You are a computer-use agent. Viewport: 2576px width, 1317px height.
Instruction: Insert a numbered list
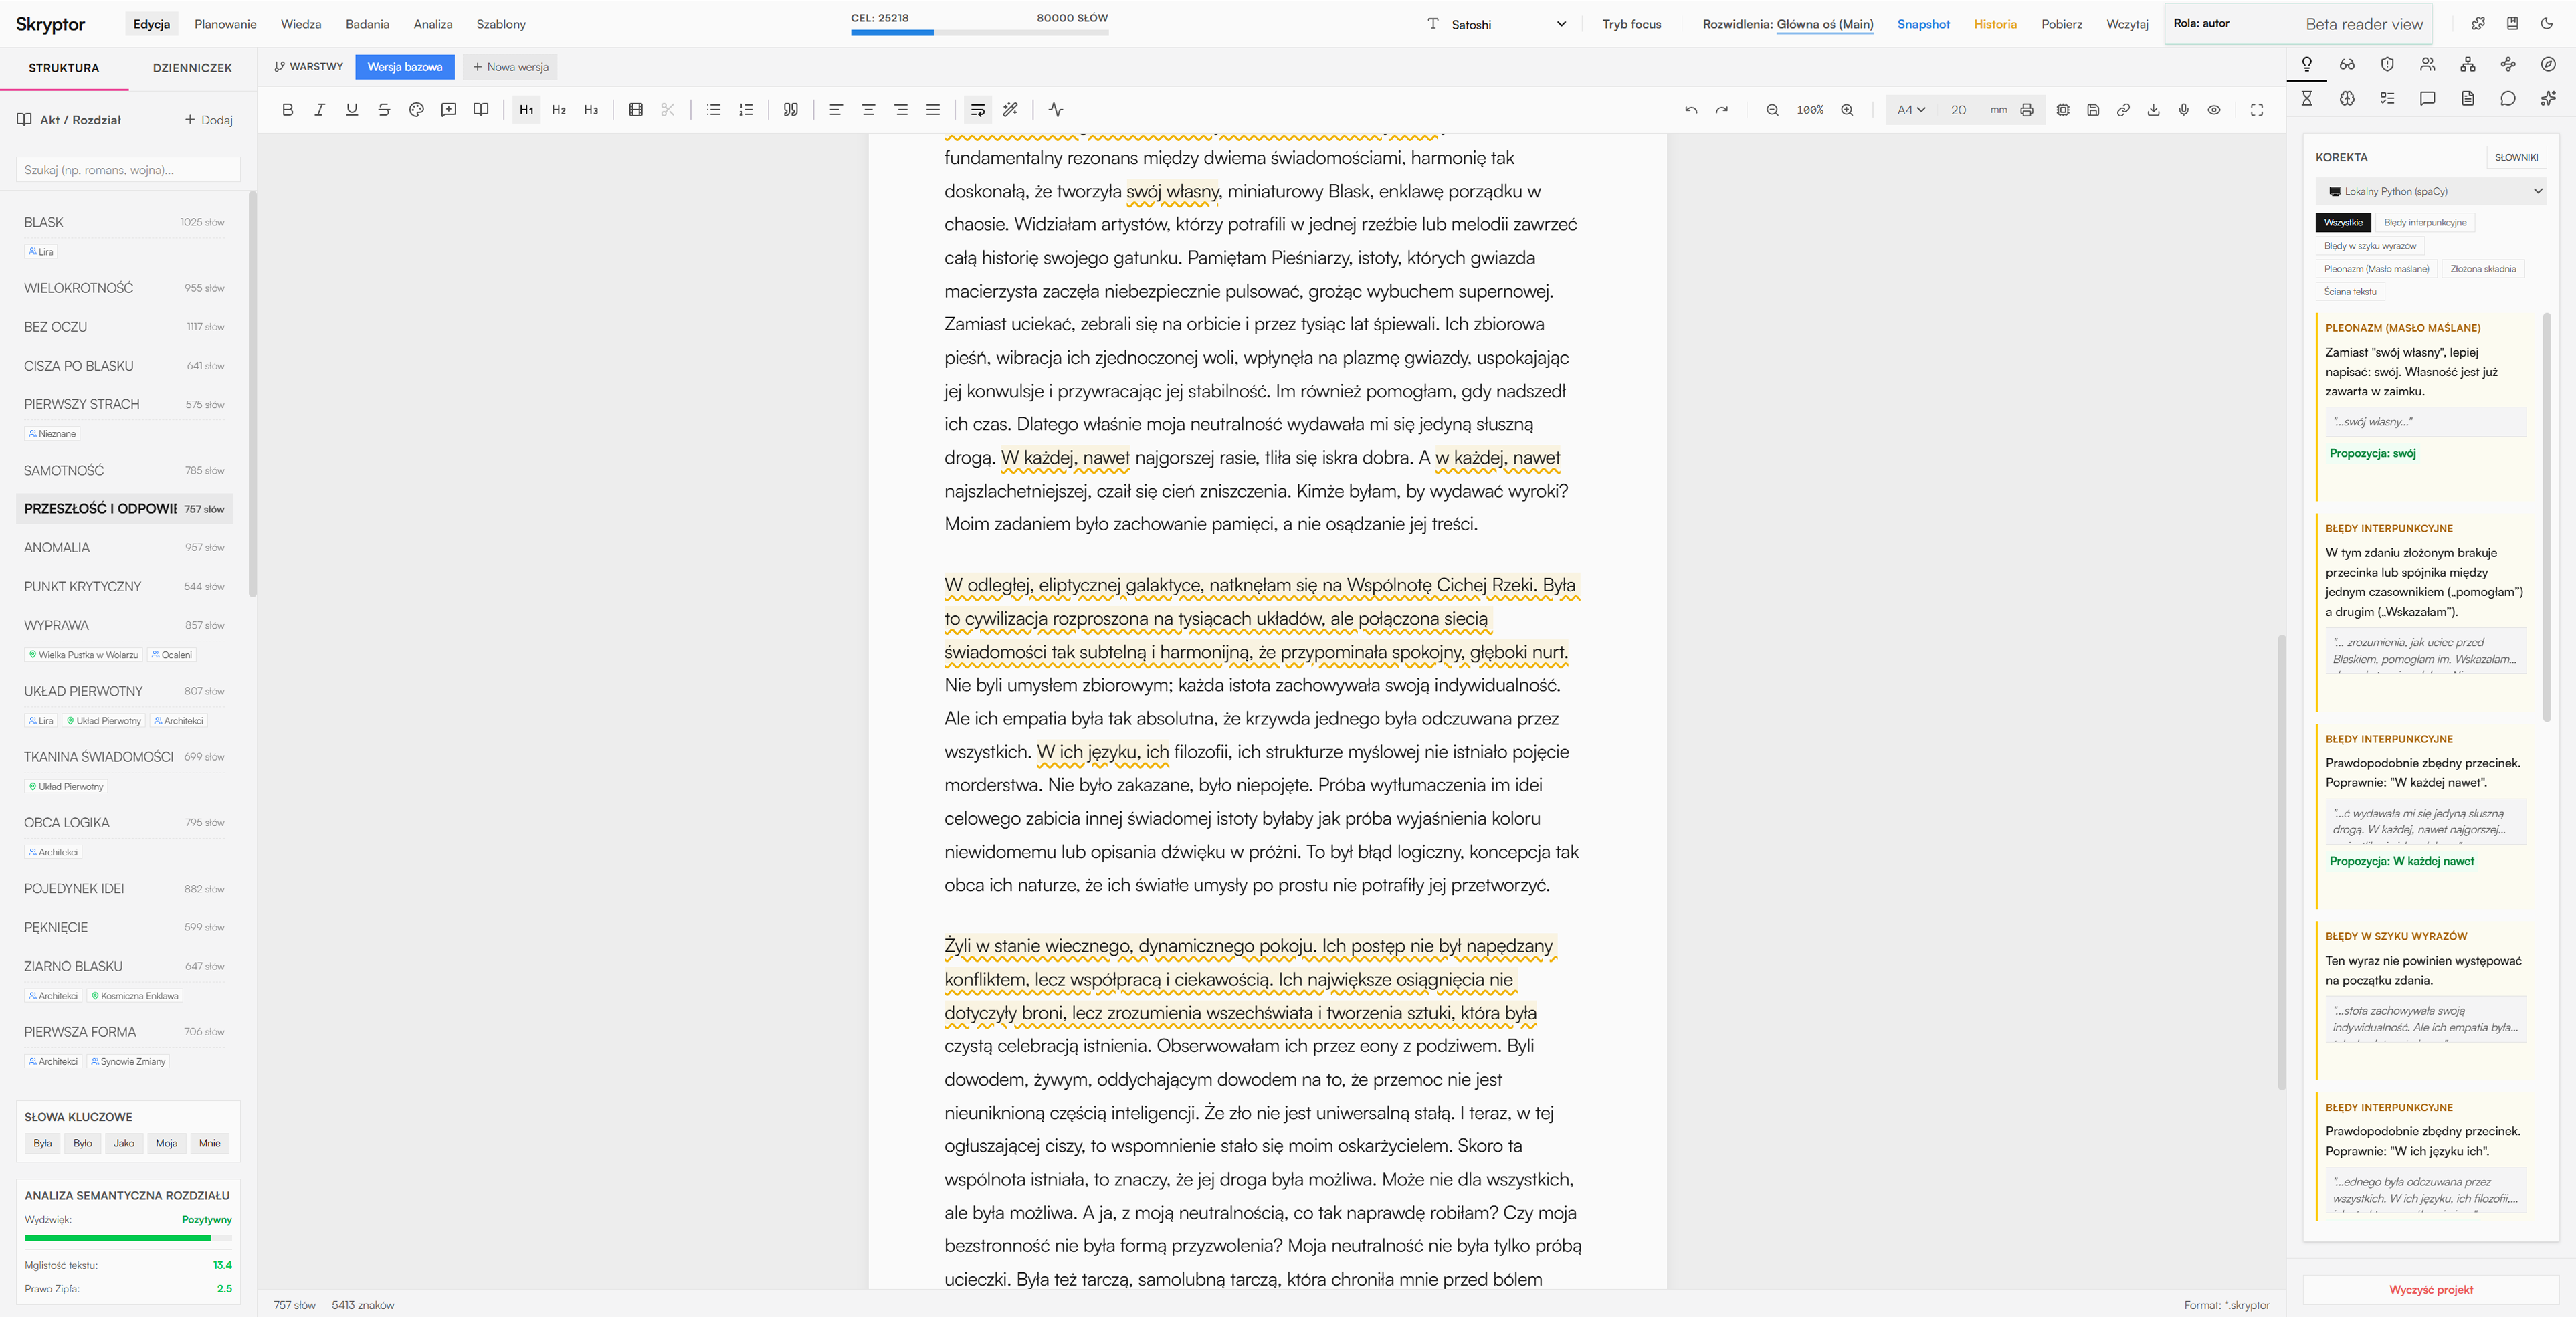point(746,110)
